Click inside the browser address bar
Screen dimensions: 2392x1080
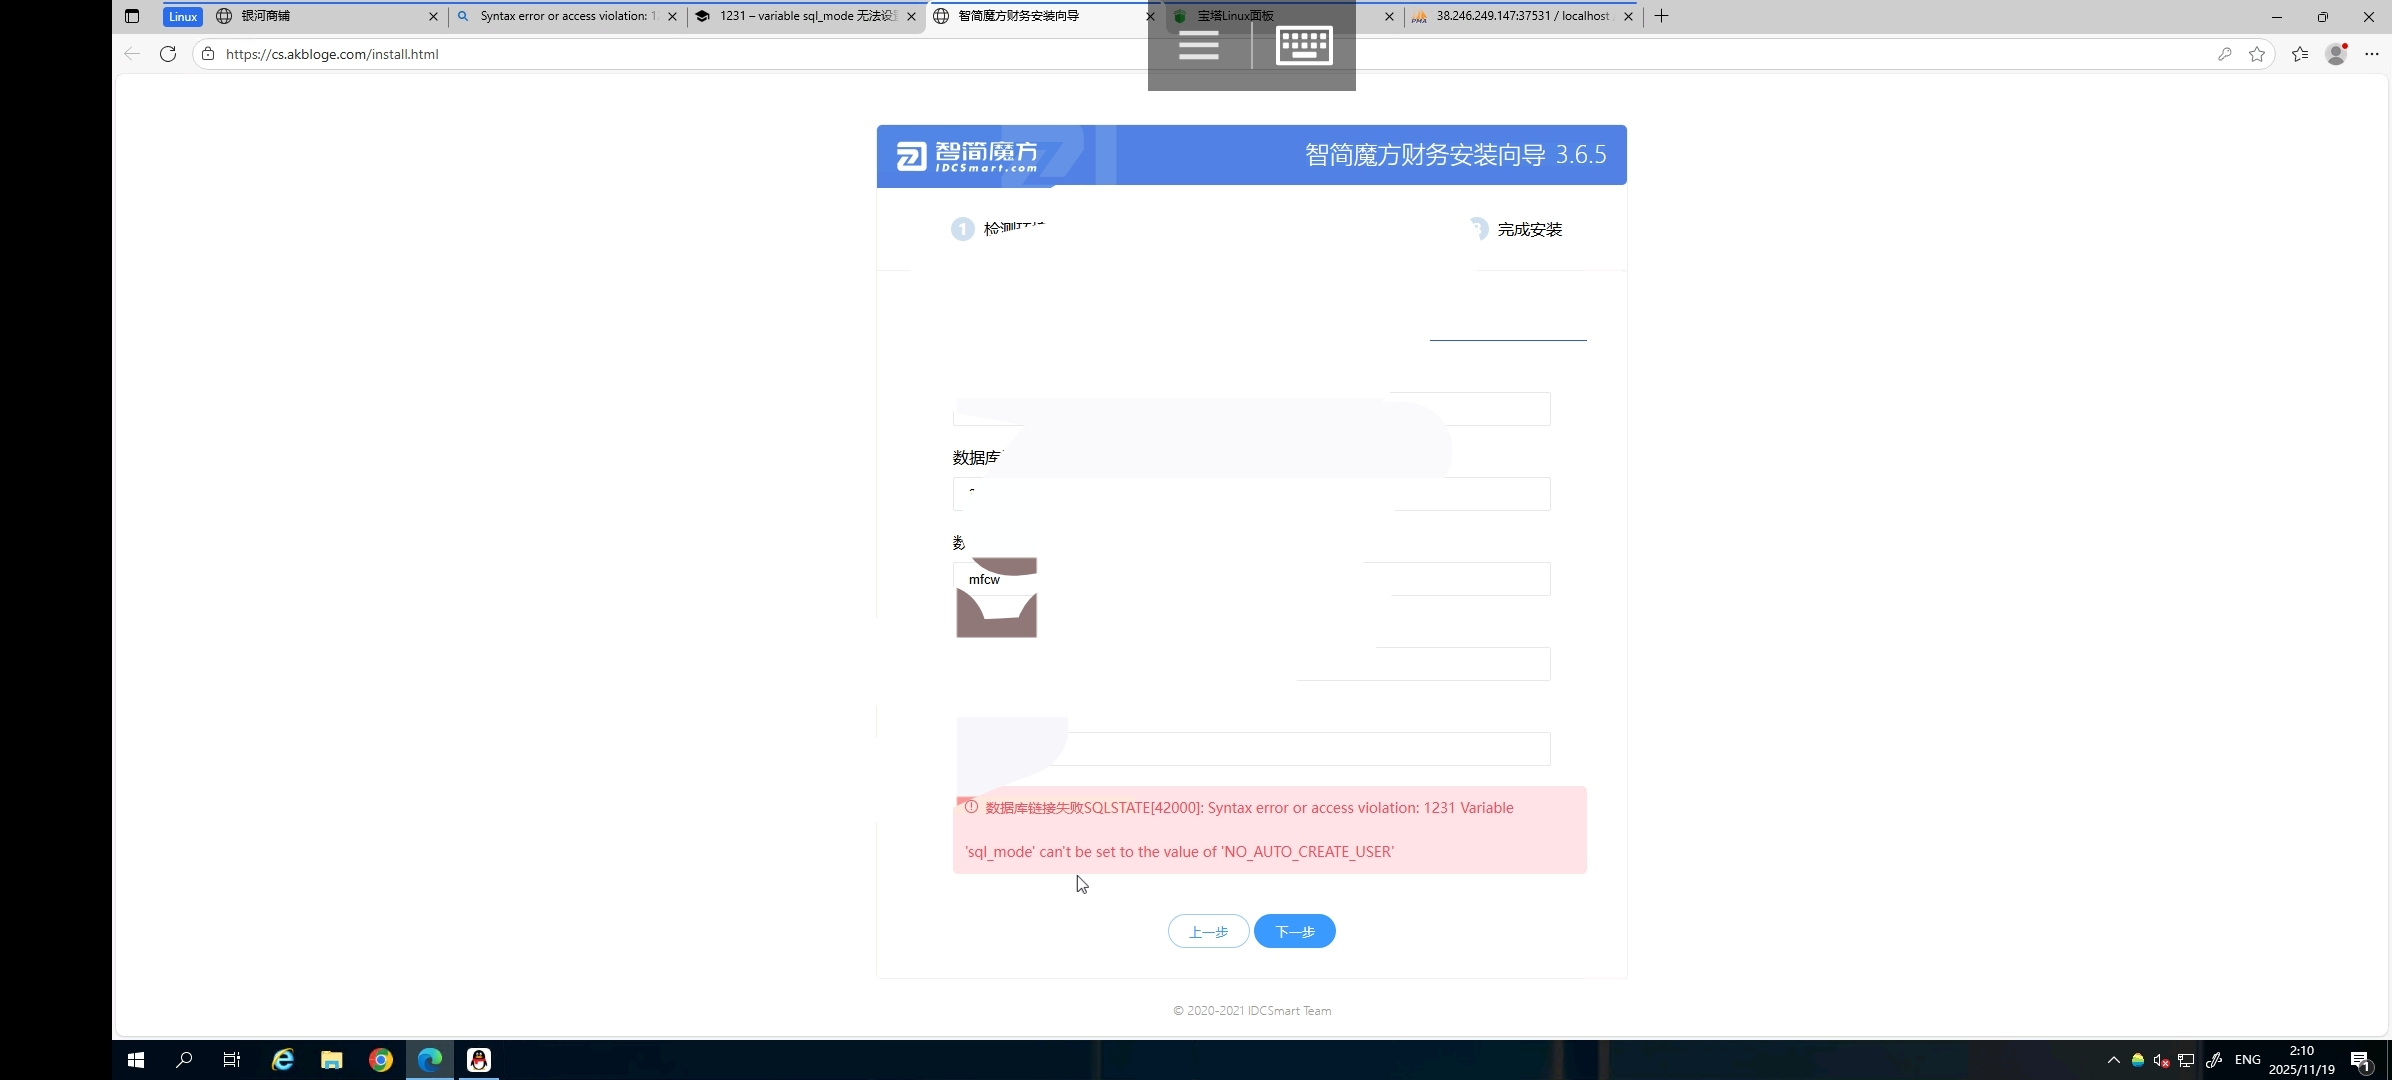tap(700, 54)
